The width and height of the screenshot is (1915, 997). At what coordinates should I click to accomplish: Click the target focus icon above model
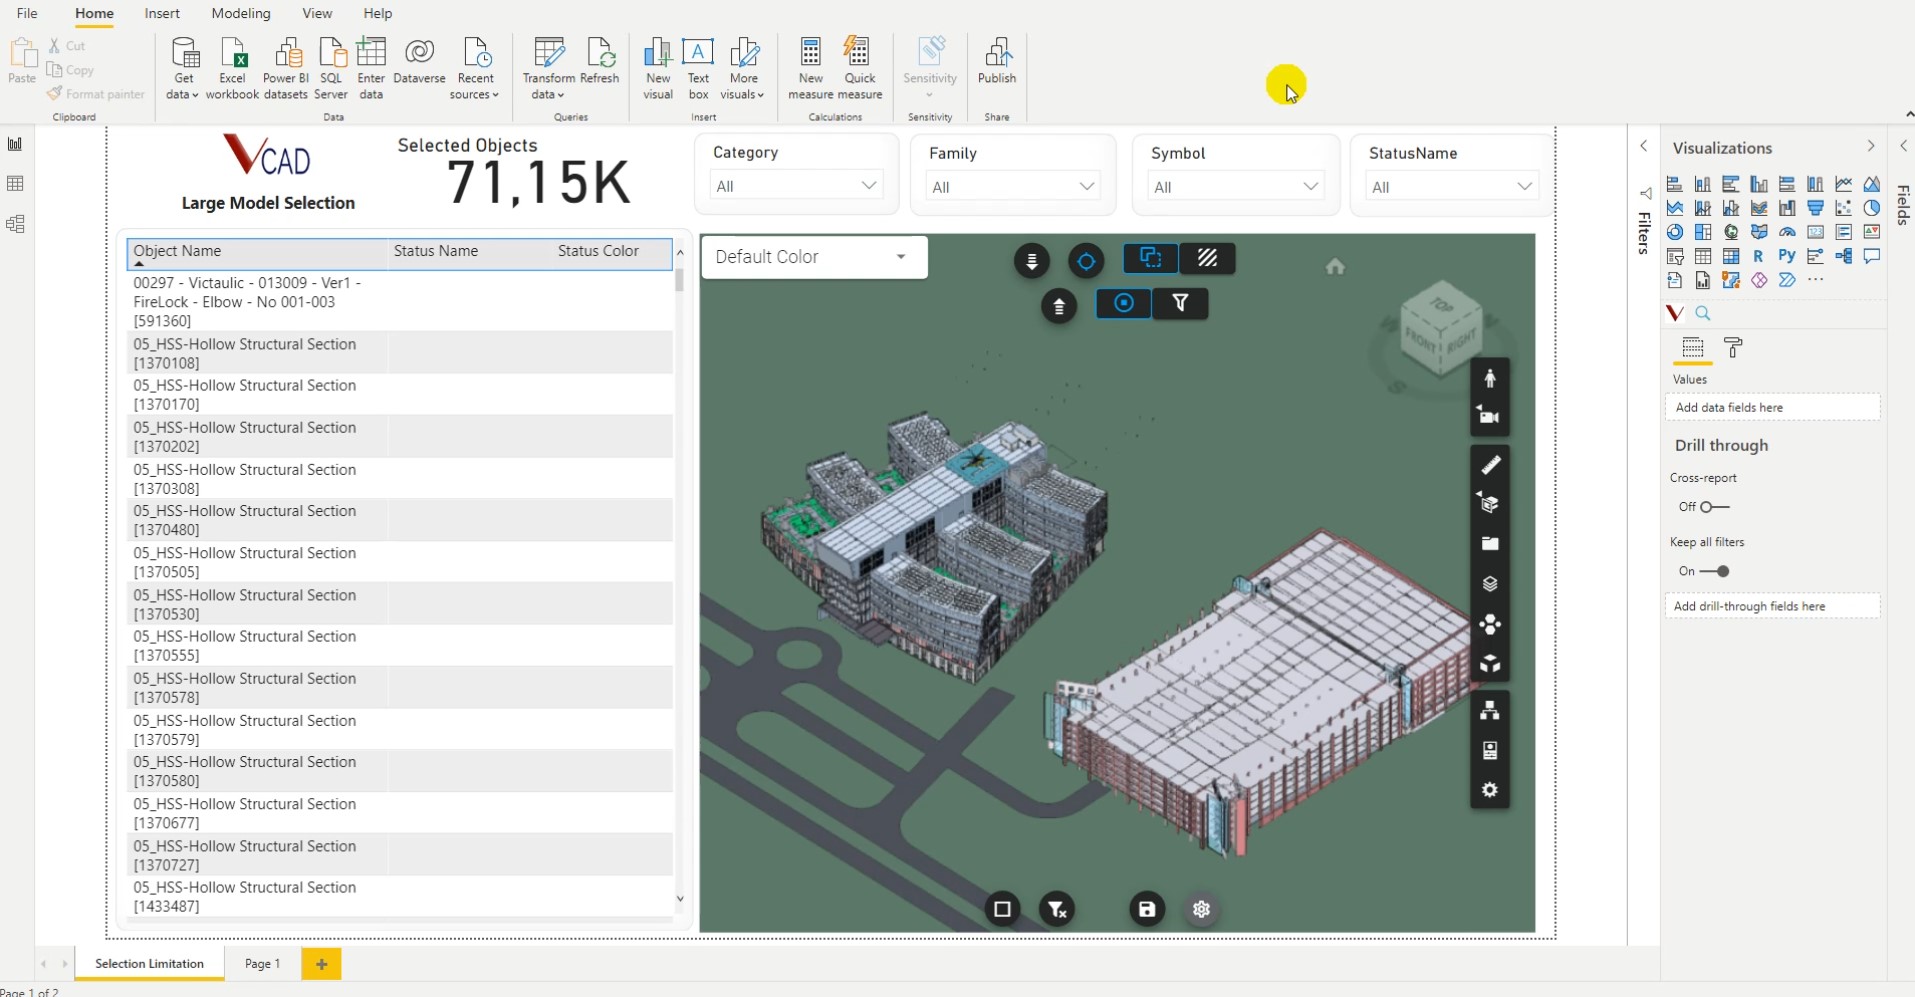1086,261
